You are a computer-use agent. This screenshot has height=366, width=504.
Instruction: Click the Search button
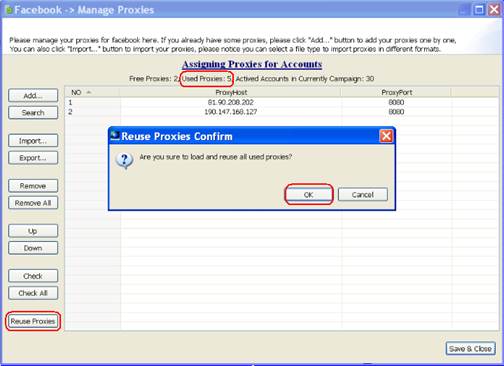pos(33,113)
